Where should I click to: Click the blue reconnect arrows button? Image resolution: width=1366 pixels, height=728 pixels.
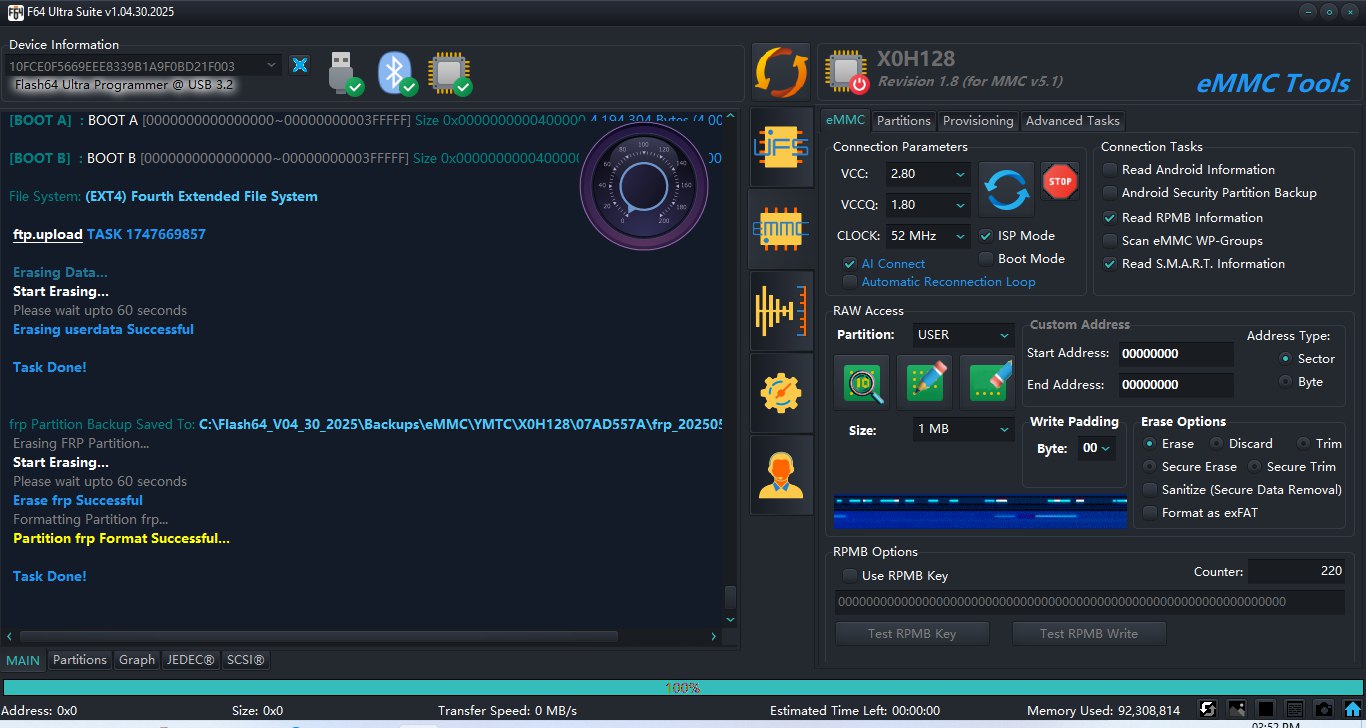pos(1005,190)
